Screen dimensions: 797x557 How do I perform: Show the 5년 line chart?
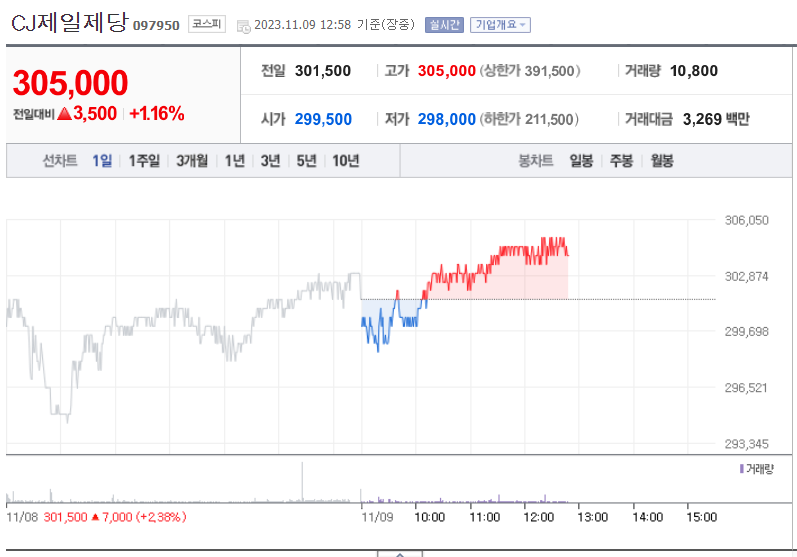306,161
